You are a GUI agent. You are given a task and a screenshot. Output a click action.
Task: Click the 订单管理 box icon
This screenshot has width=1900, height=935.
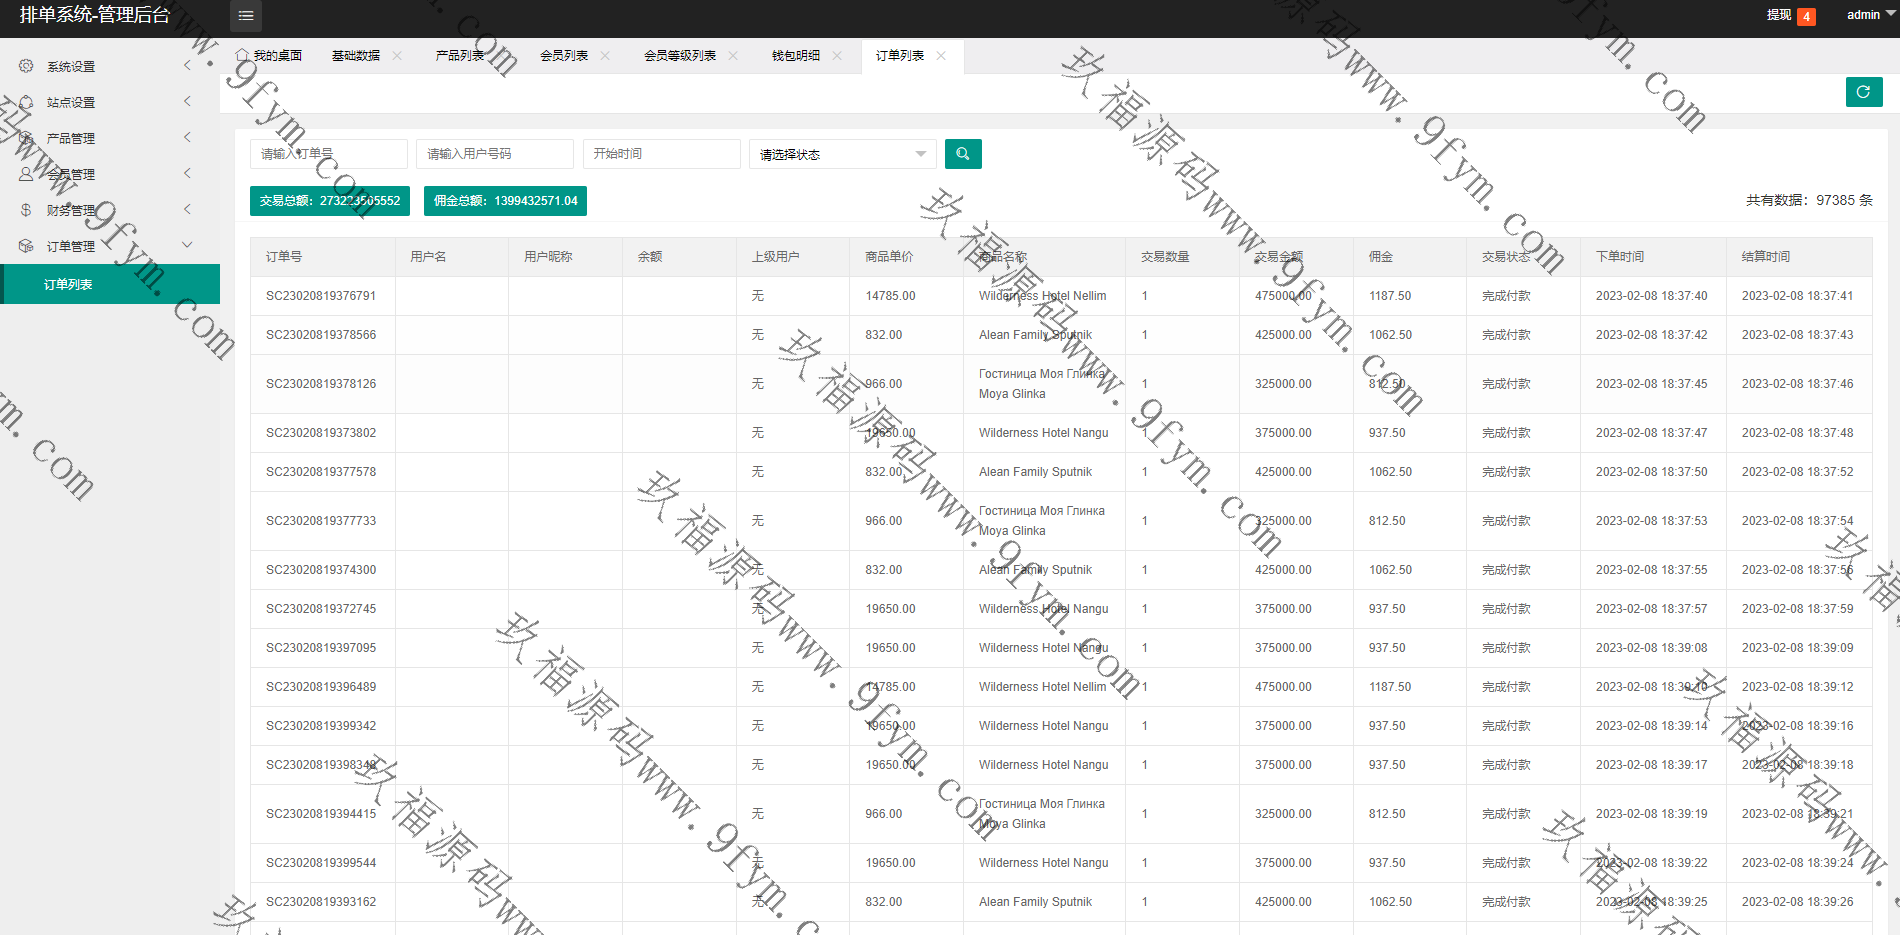[26, 246]
